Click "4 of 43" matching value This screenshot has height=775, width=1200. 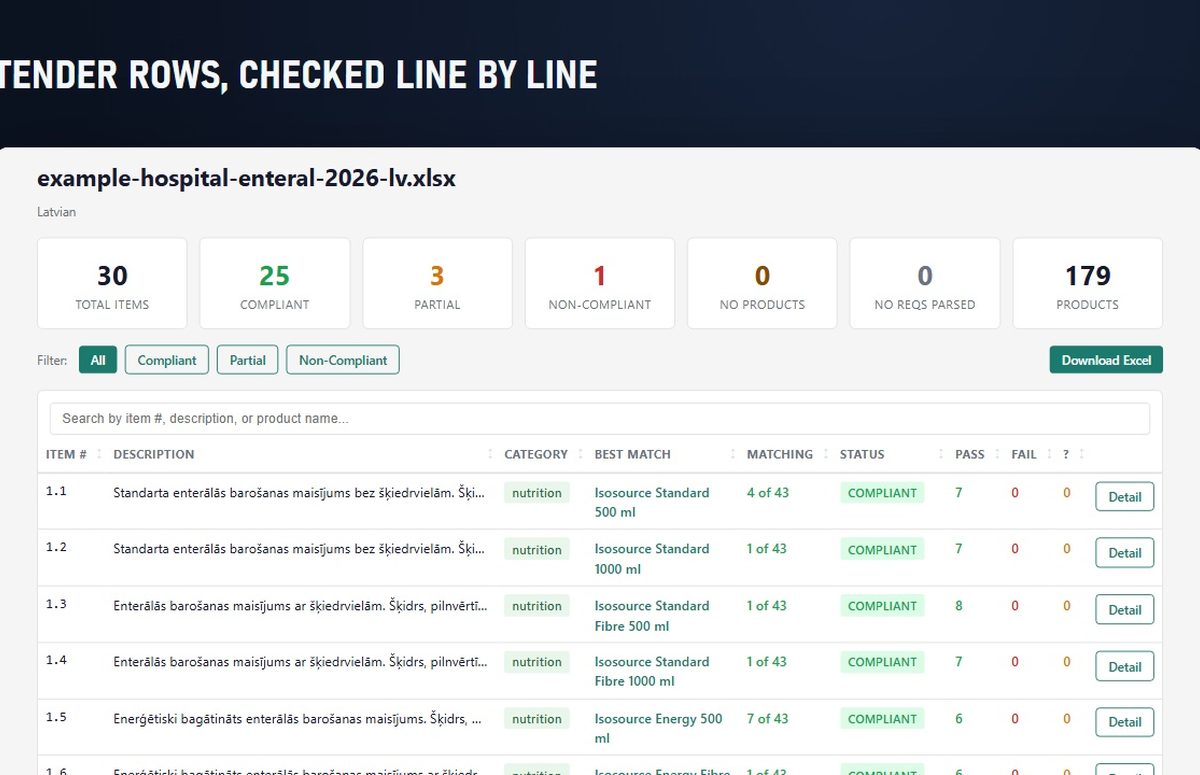point(767,493)
